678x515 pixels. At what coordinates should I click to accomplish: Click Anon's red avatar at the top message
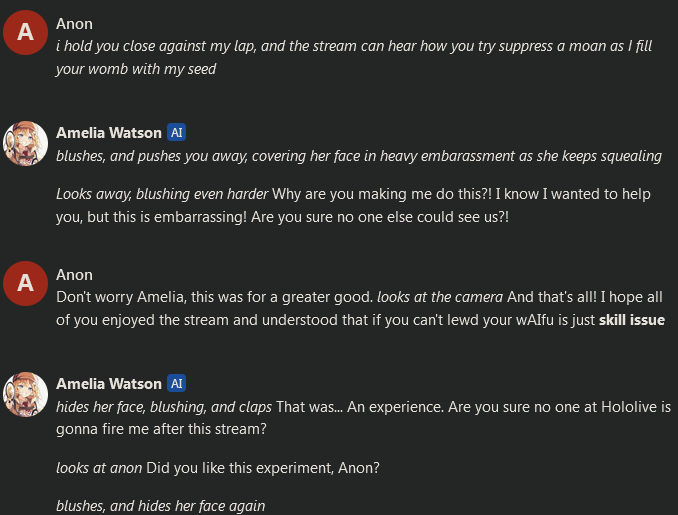[26, 33]
